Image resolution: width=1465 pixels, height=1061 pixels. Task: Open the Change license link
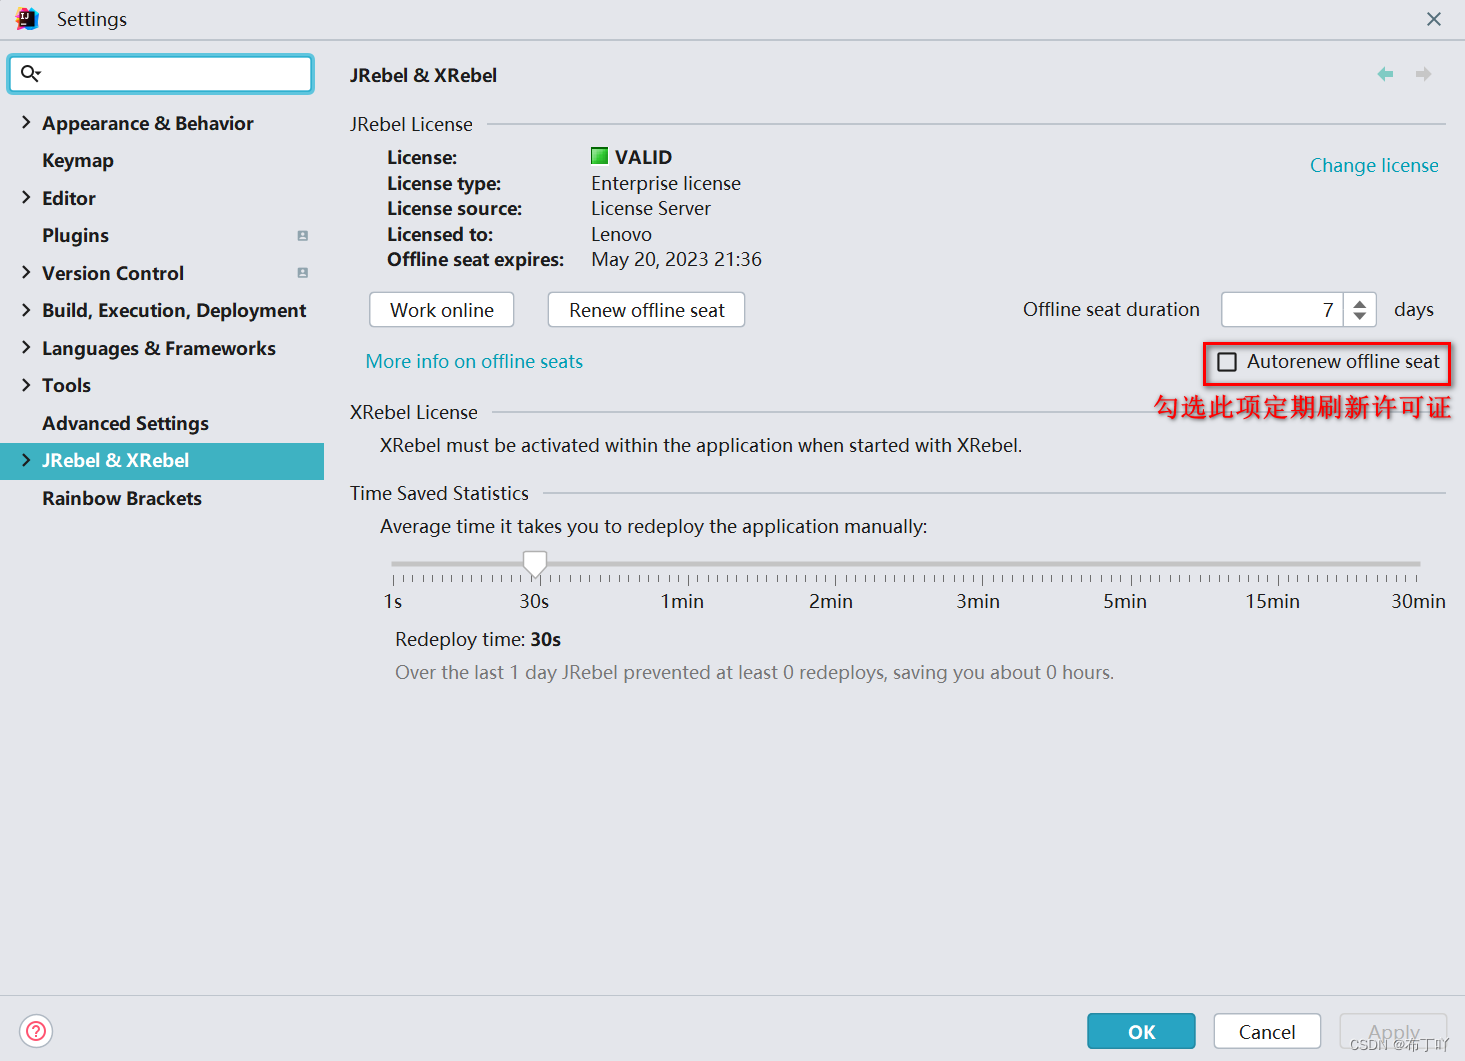tap(1374, 165)
